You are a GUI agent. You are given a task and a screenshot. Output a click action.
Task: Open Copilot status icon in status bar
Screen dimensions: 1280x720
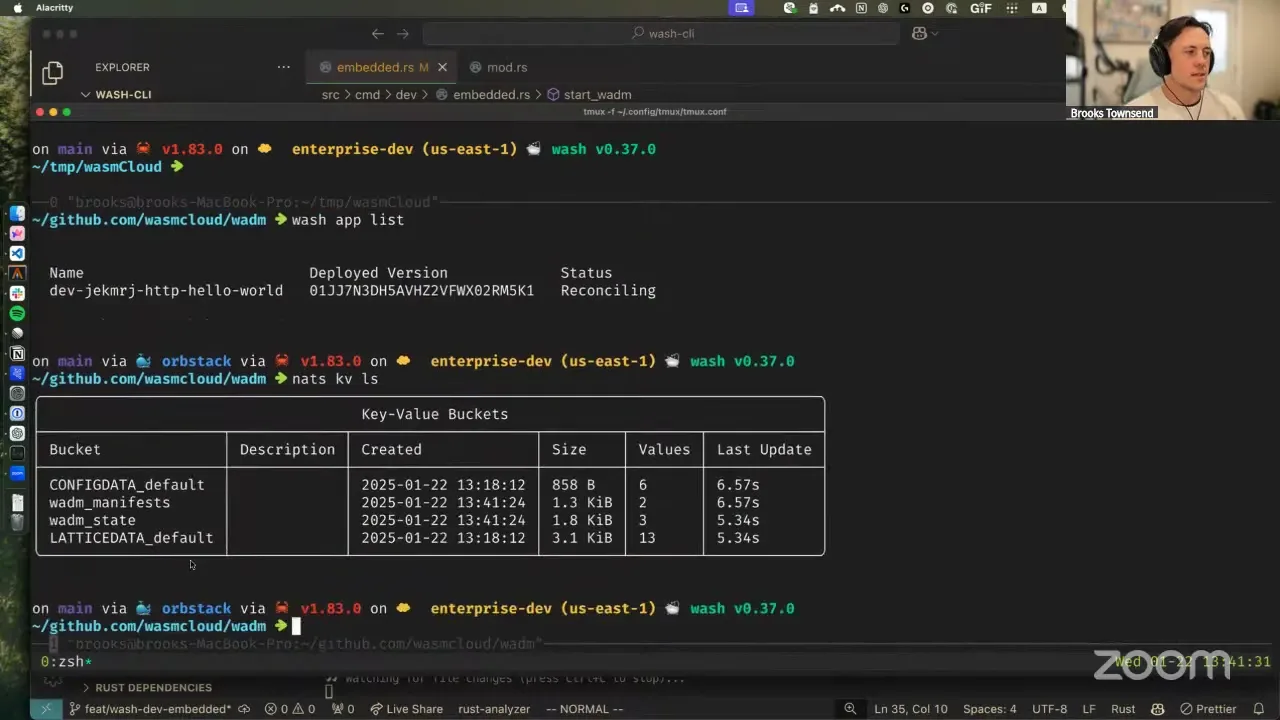1157,709
